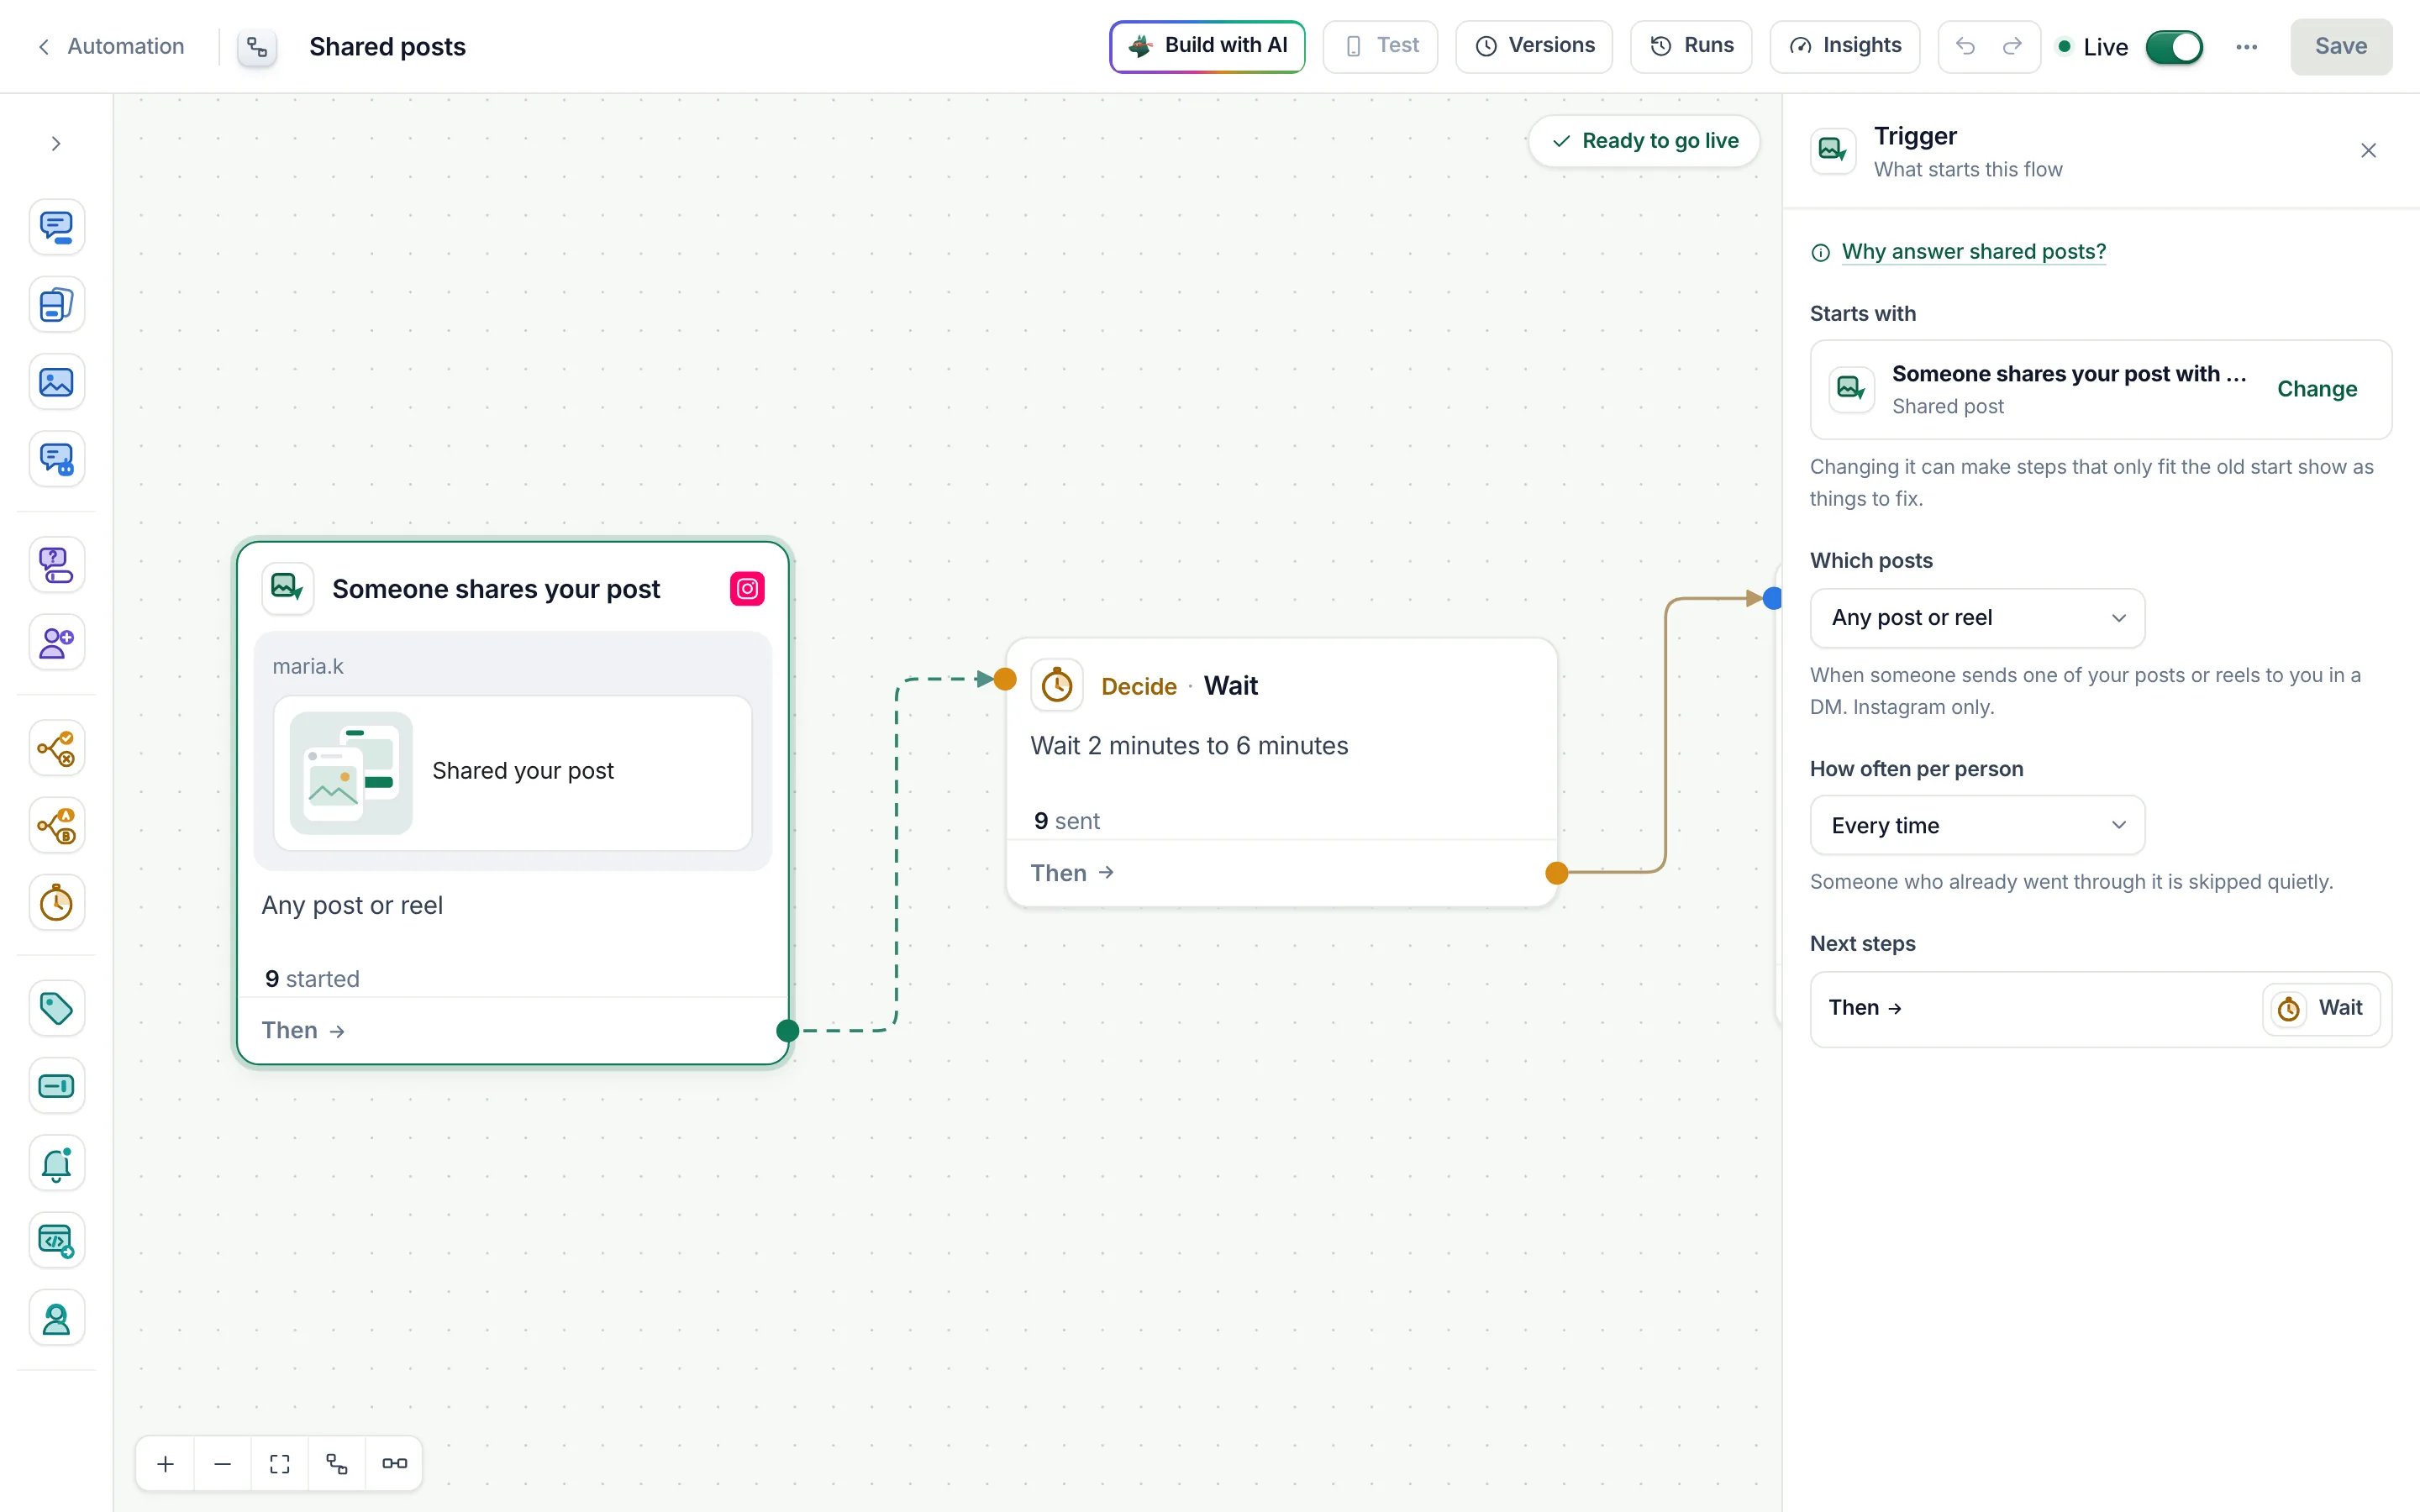Screen dimensions: 2420x1512
Task: Zoom in on the canvas
Action: click(x=166, y=1464)
